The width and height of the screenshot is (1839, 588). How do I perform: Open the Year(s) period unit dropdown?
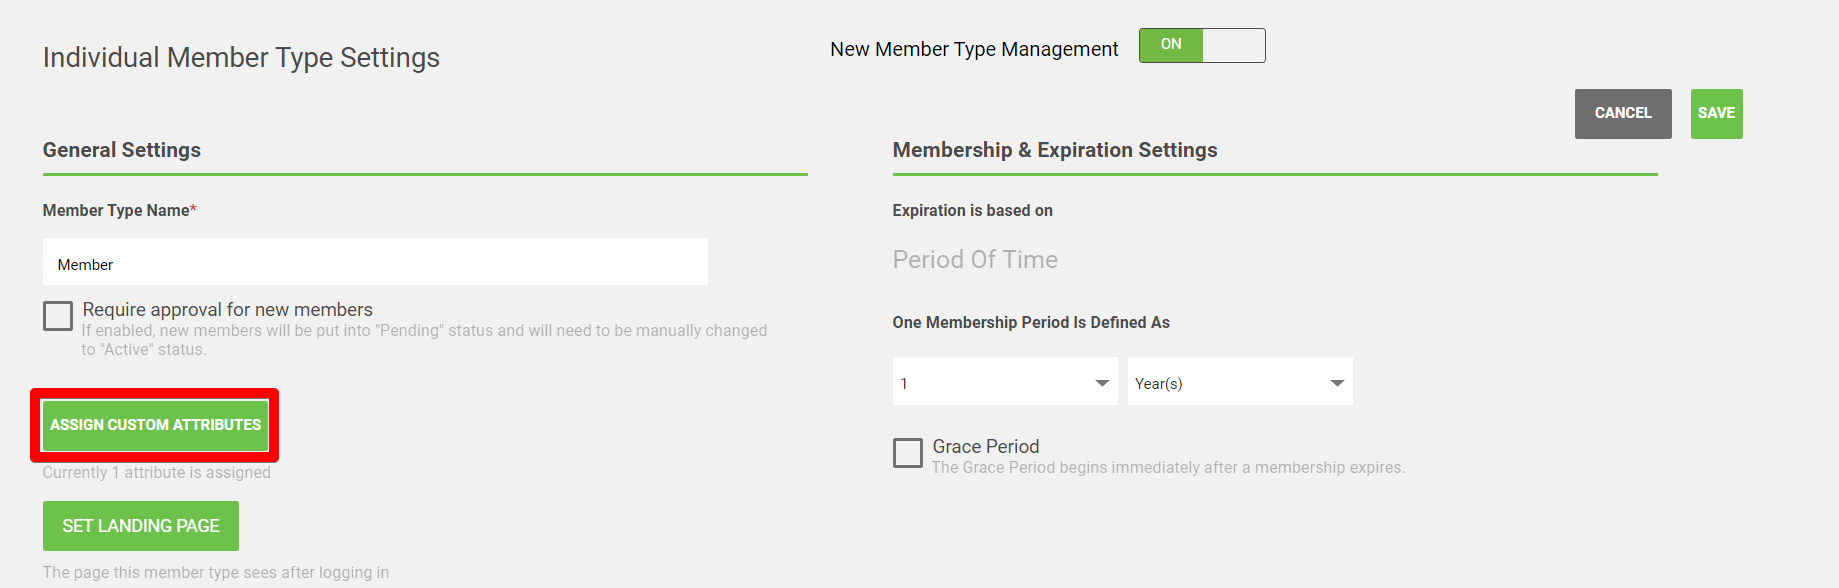(1240, 381)
